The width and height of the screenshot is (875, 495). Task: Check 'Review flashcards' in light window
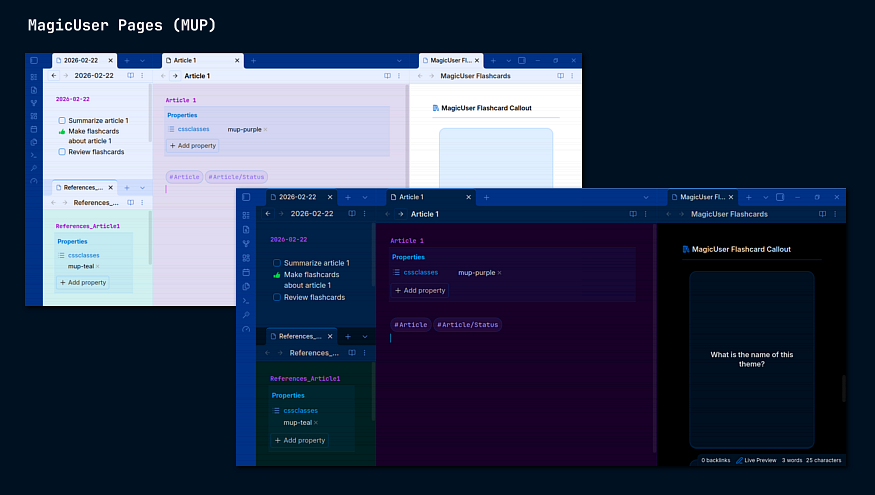click(62, 152)
